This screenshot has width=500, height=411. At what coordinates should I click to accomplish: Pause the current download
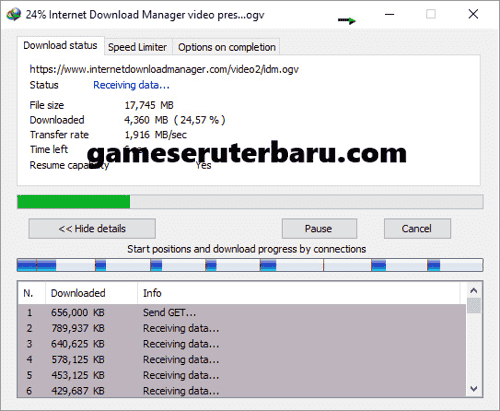(319, 229)
